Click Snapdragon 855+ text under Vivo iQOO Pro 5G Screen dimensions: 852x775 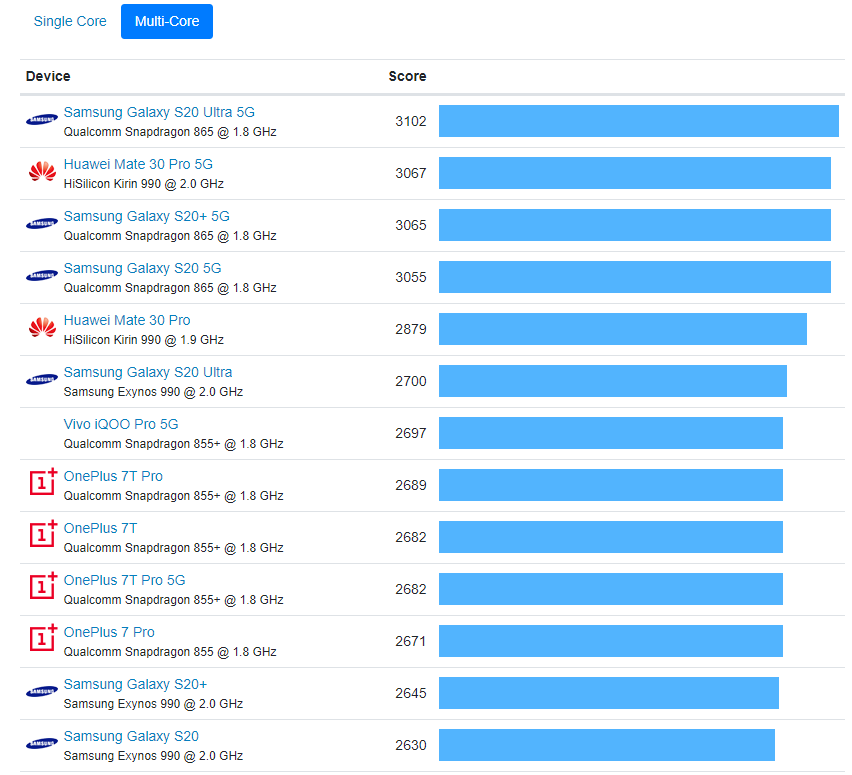click(173, 443)
